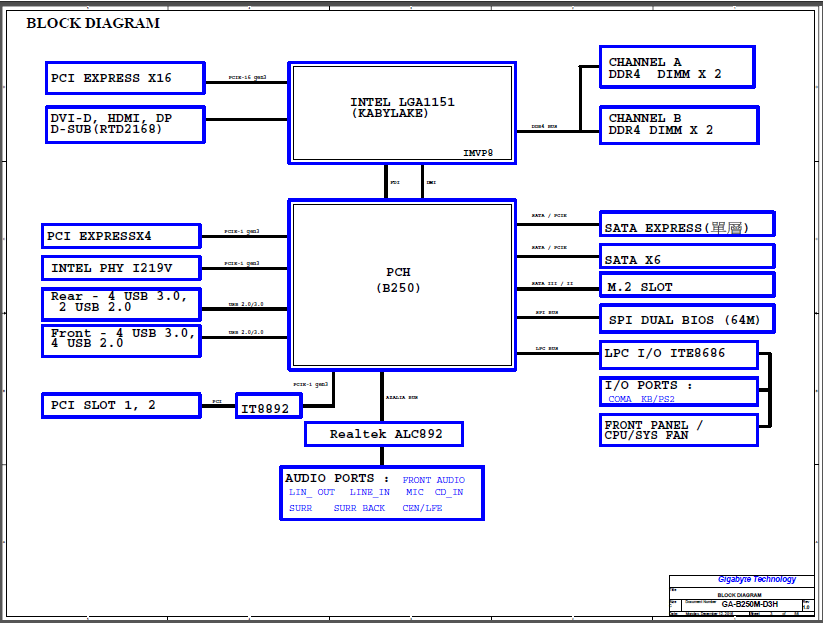Select the 'M.2 SLOT' block
Screen dimensions: 823x623
pos(687,285)
